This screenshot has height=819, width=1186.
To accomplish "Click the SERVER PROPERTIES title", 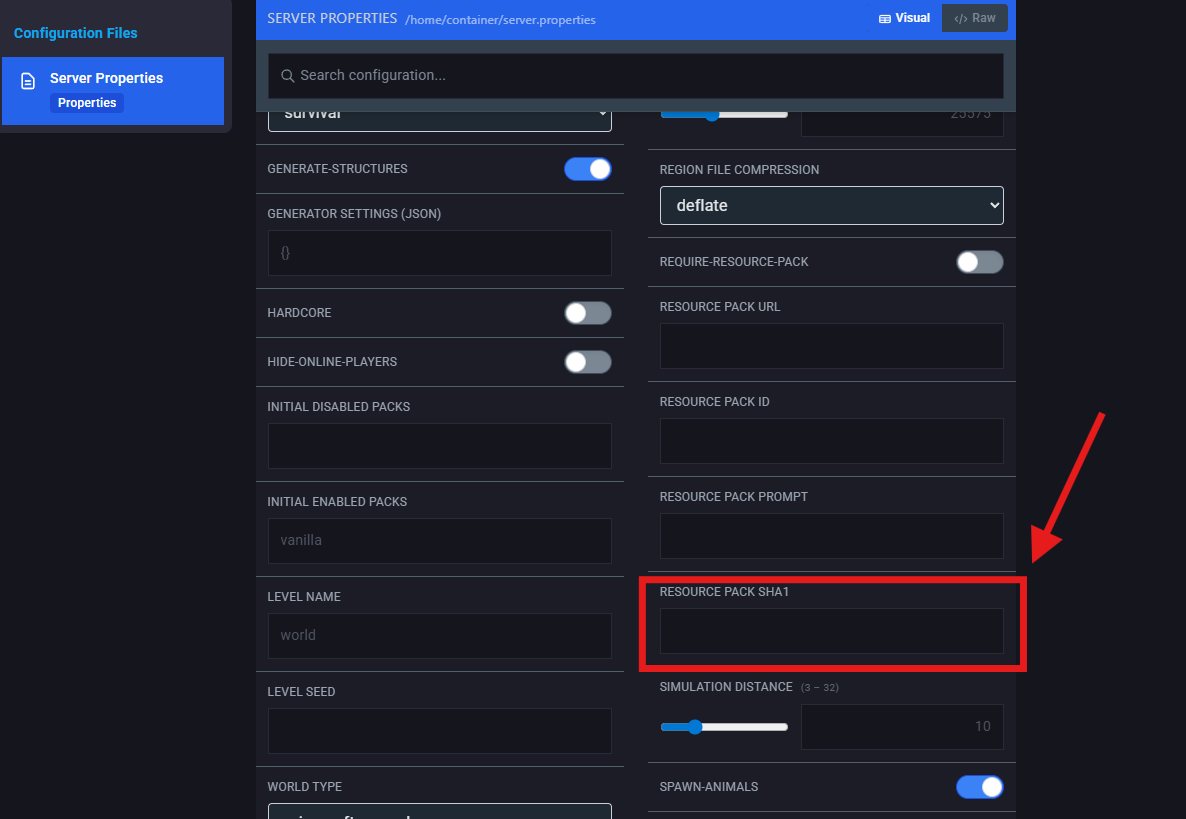I will (x=332, y=18).
